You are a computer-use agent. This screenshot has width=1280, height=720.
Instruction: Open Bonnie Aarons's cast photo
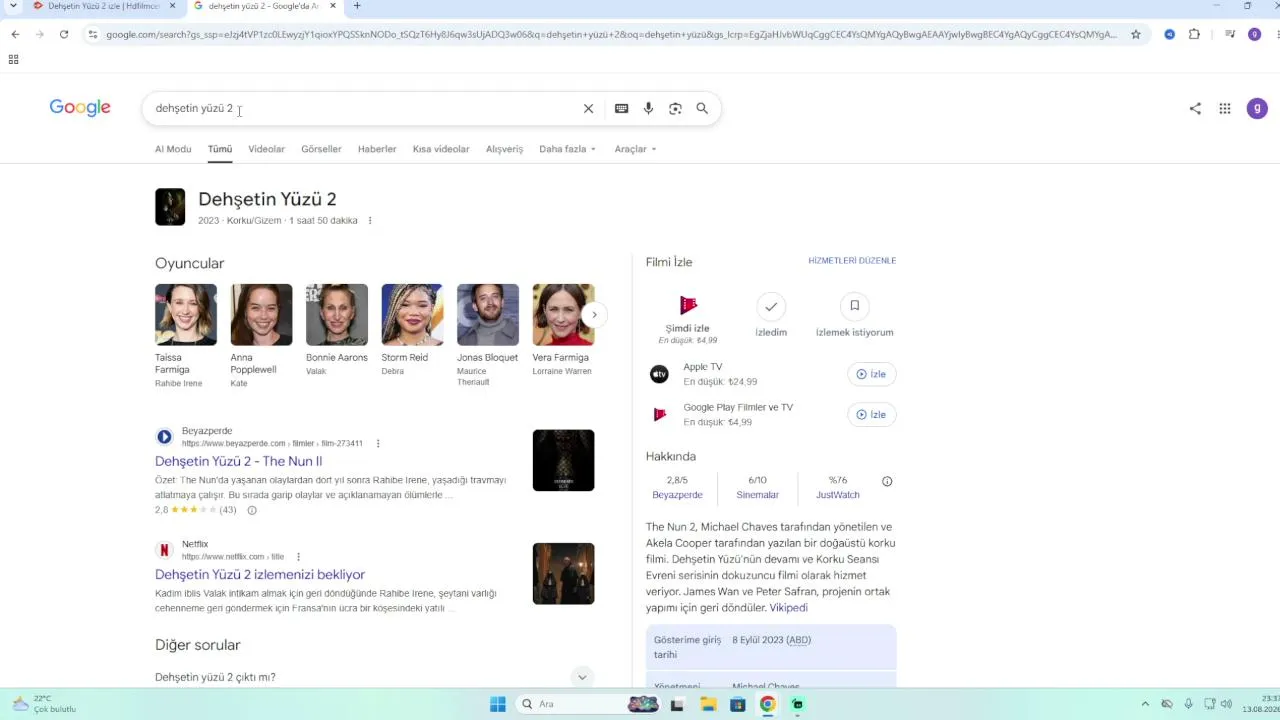(x=337, y=315)
